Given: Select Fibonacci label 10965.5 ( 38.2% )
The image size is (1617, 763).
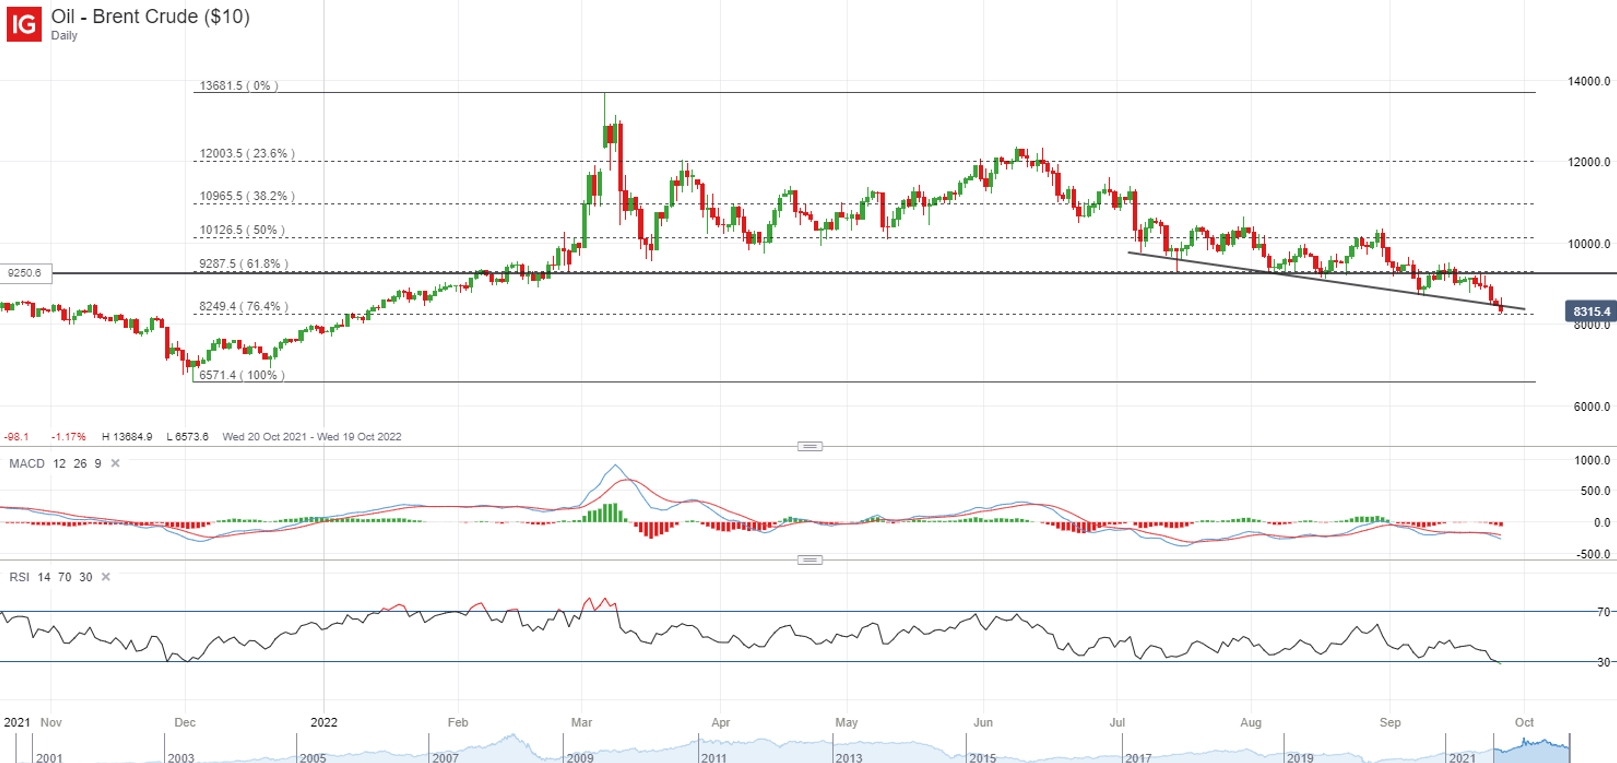Looking at the screenshot, I should click(x=245, y=197).
